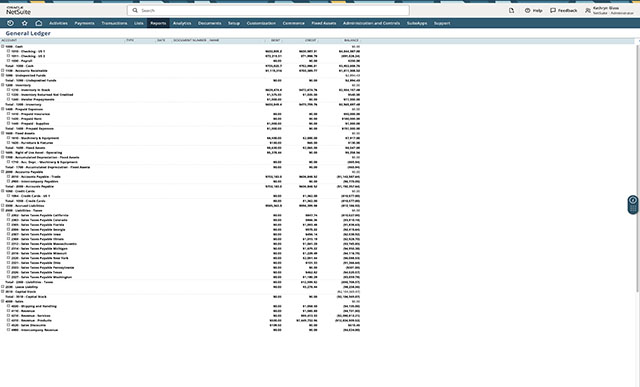640x387 pixels.
Task: Open the Fixed Assets menu
Action: 324,23
